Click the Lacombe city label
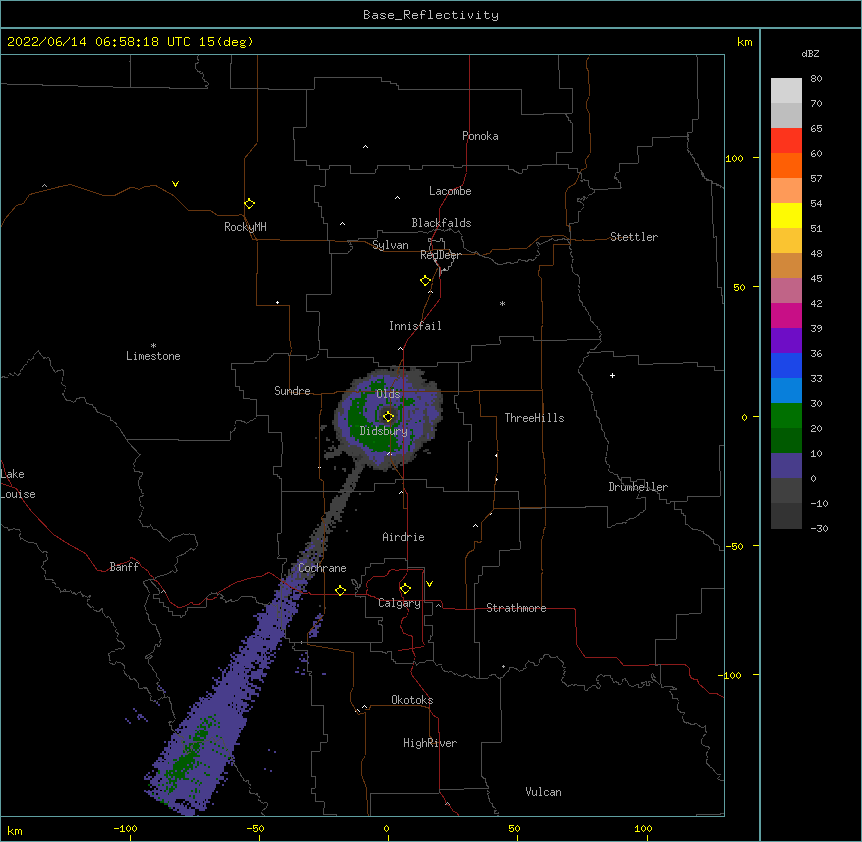The image size is (862, 842). pyautogui.click(x=450, y=191)
